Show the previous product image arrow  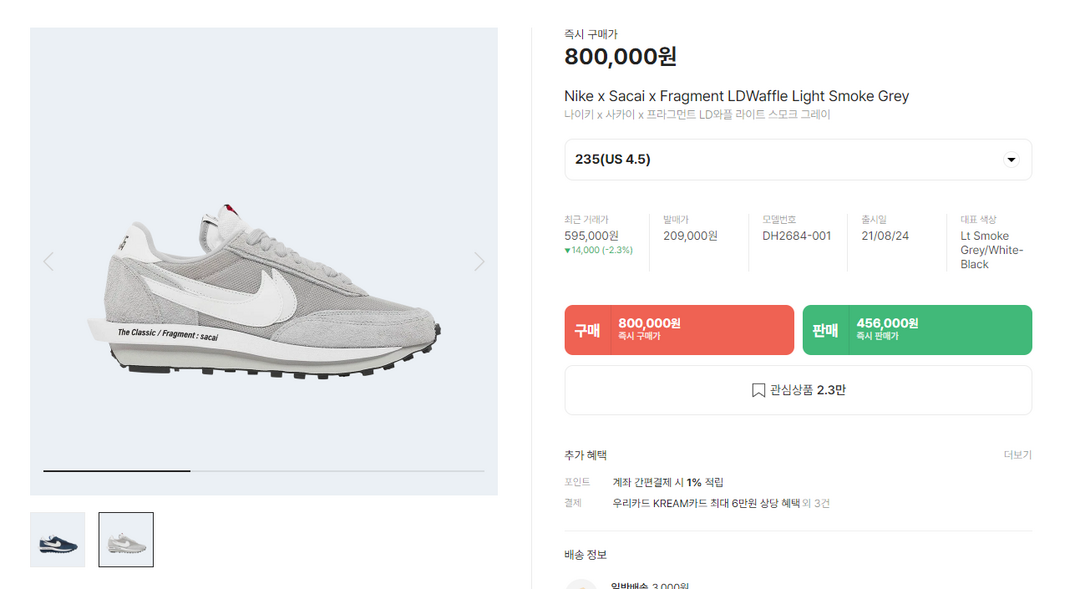[48, 262]
